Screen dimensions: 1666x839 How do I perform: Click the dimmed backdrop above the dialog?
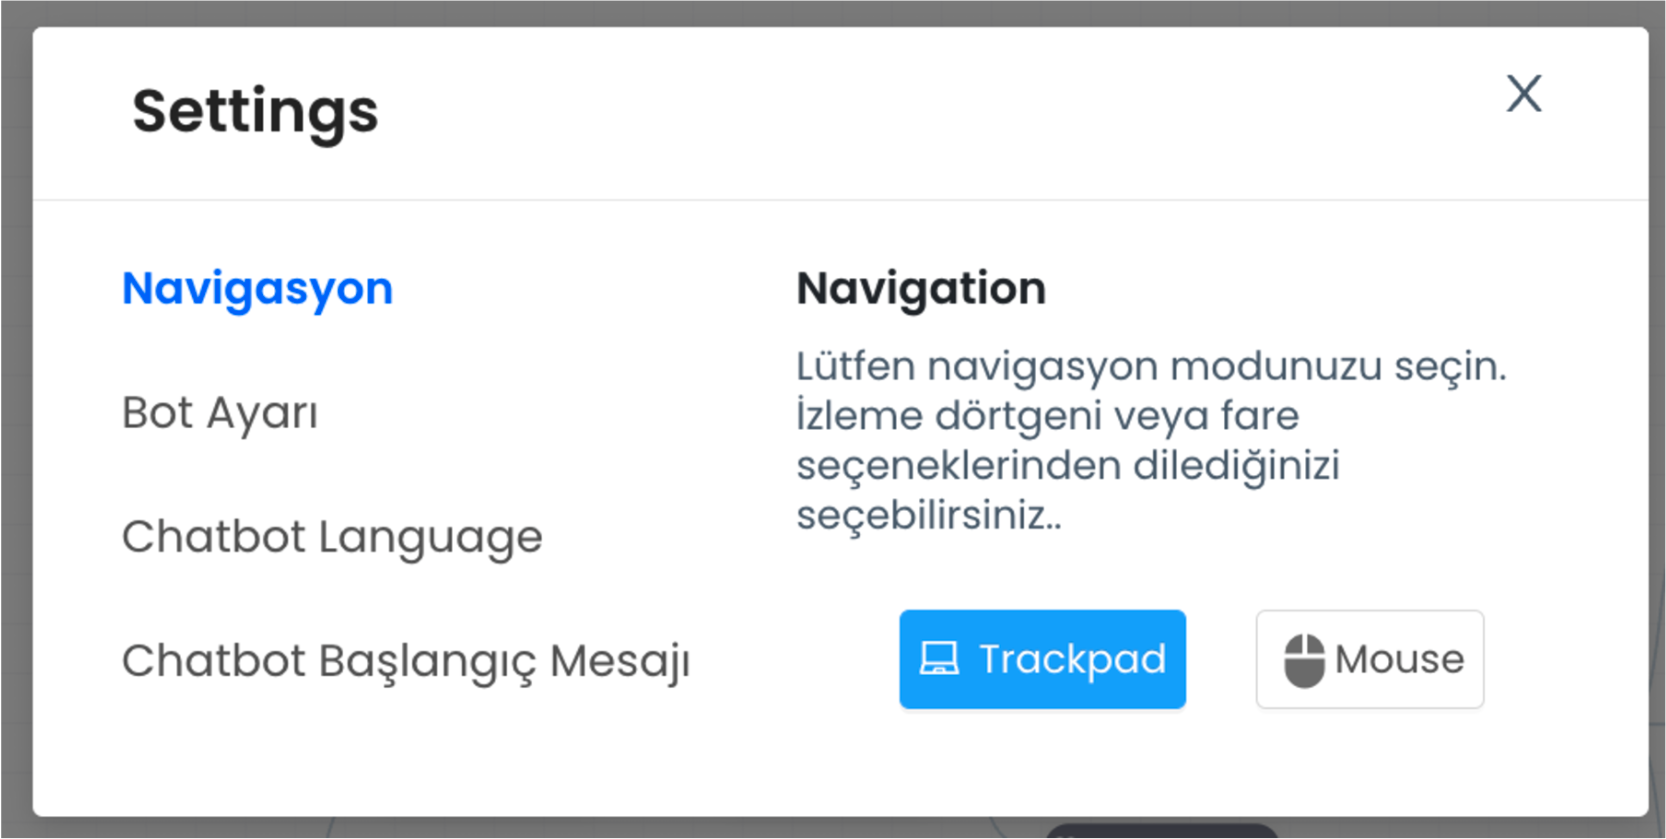[x=833, y=12]
